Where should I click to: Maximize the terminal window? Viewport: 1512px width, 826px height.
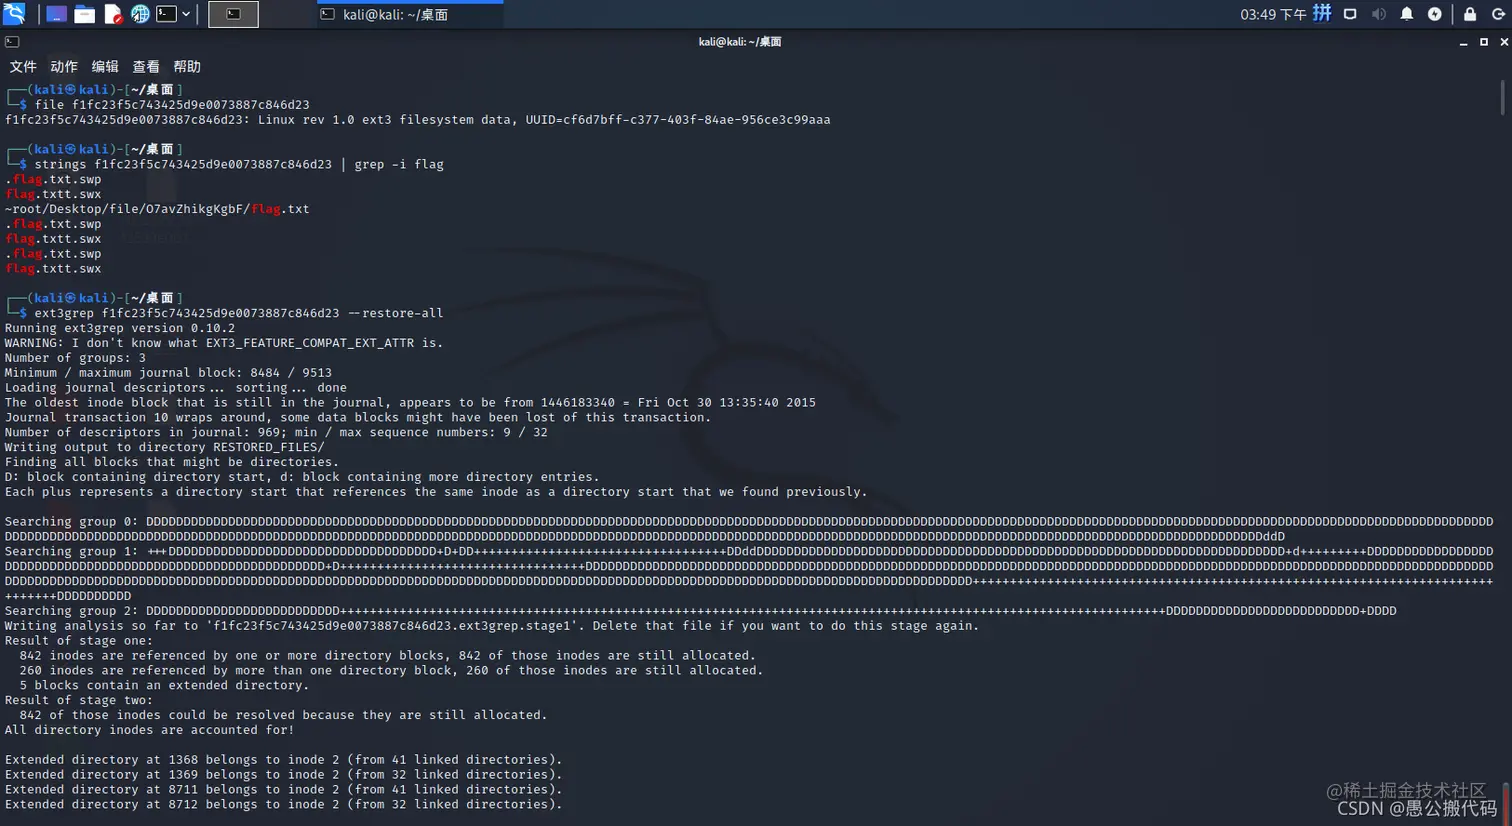pyautogui.click(x=1484, y=42)
